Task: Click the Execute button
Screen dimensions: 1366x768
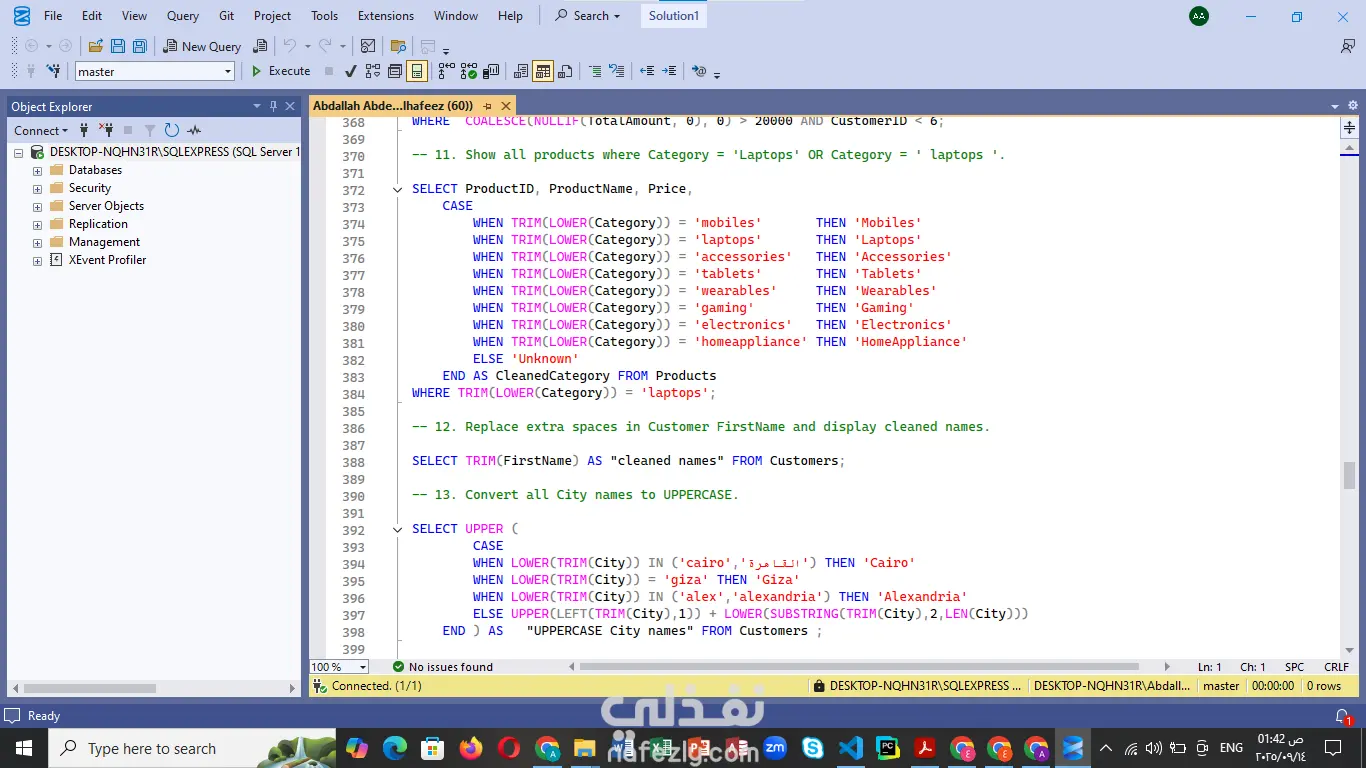Action: pos(280,71)
